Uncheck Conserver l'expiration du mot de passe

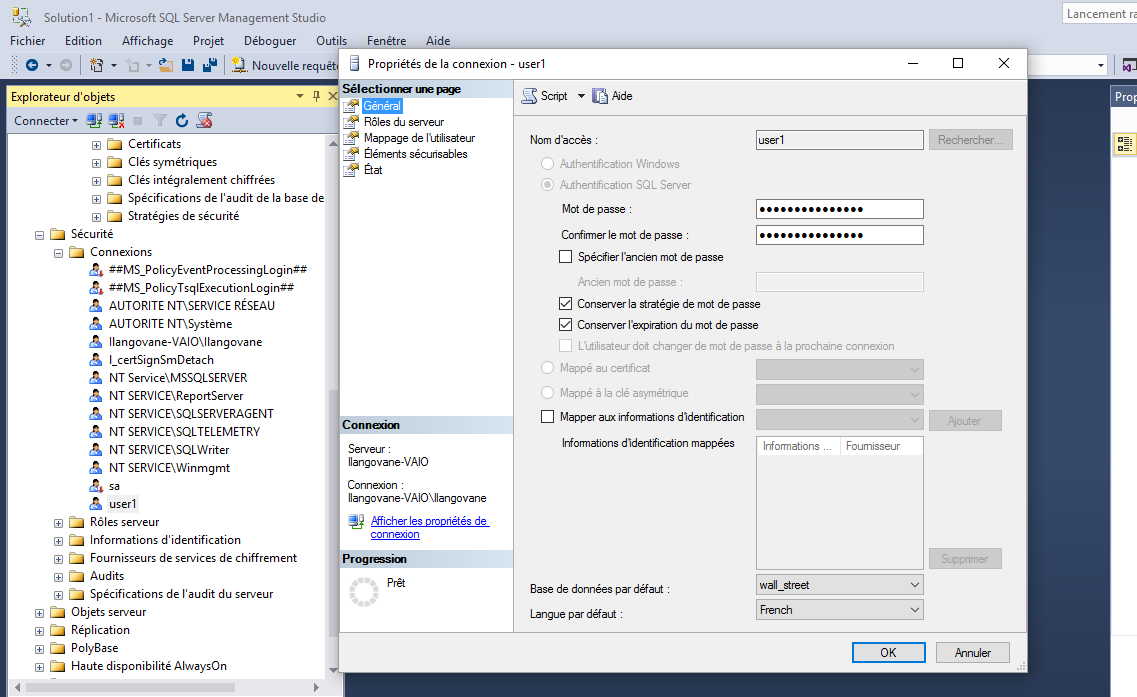coord(567,323)
